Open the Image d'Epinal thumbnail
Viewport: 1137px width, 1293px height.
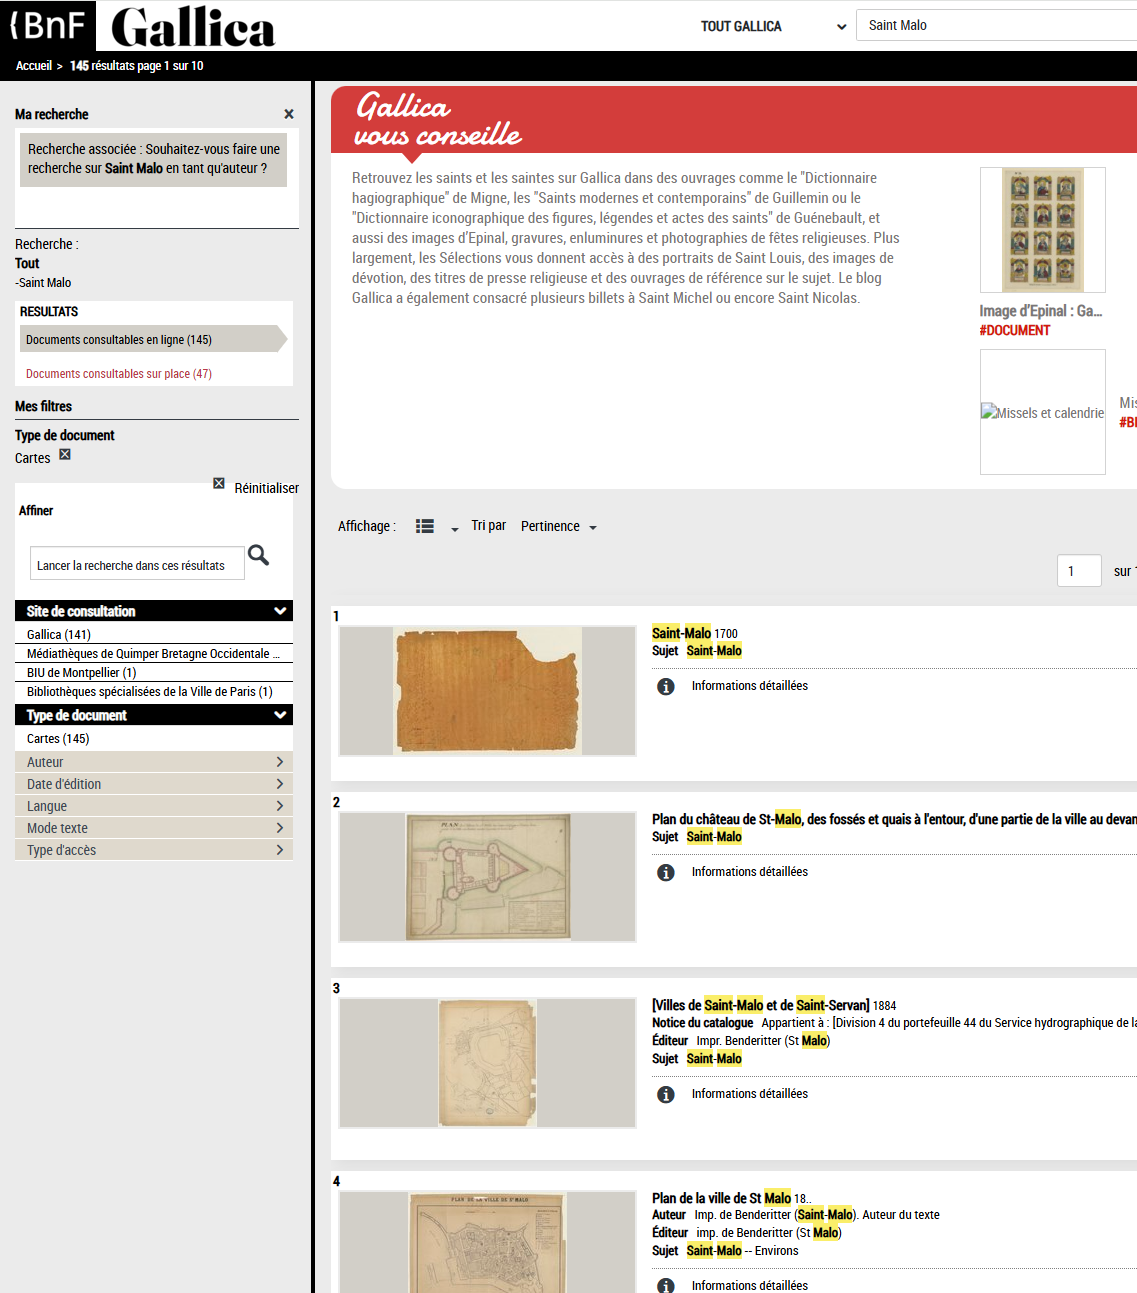[1043, 230]
